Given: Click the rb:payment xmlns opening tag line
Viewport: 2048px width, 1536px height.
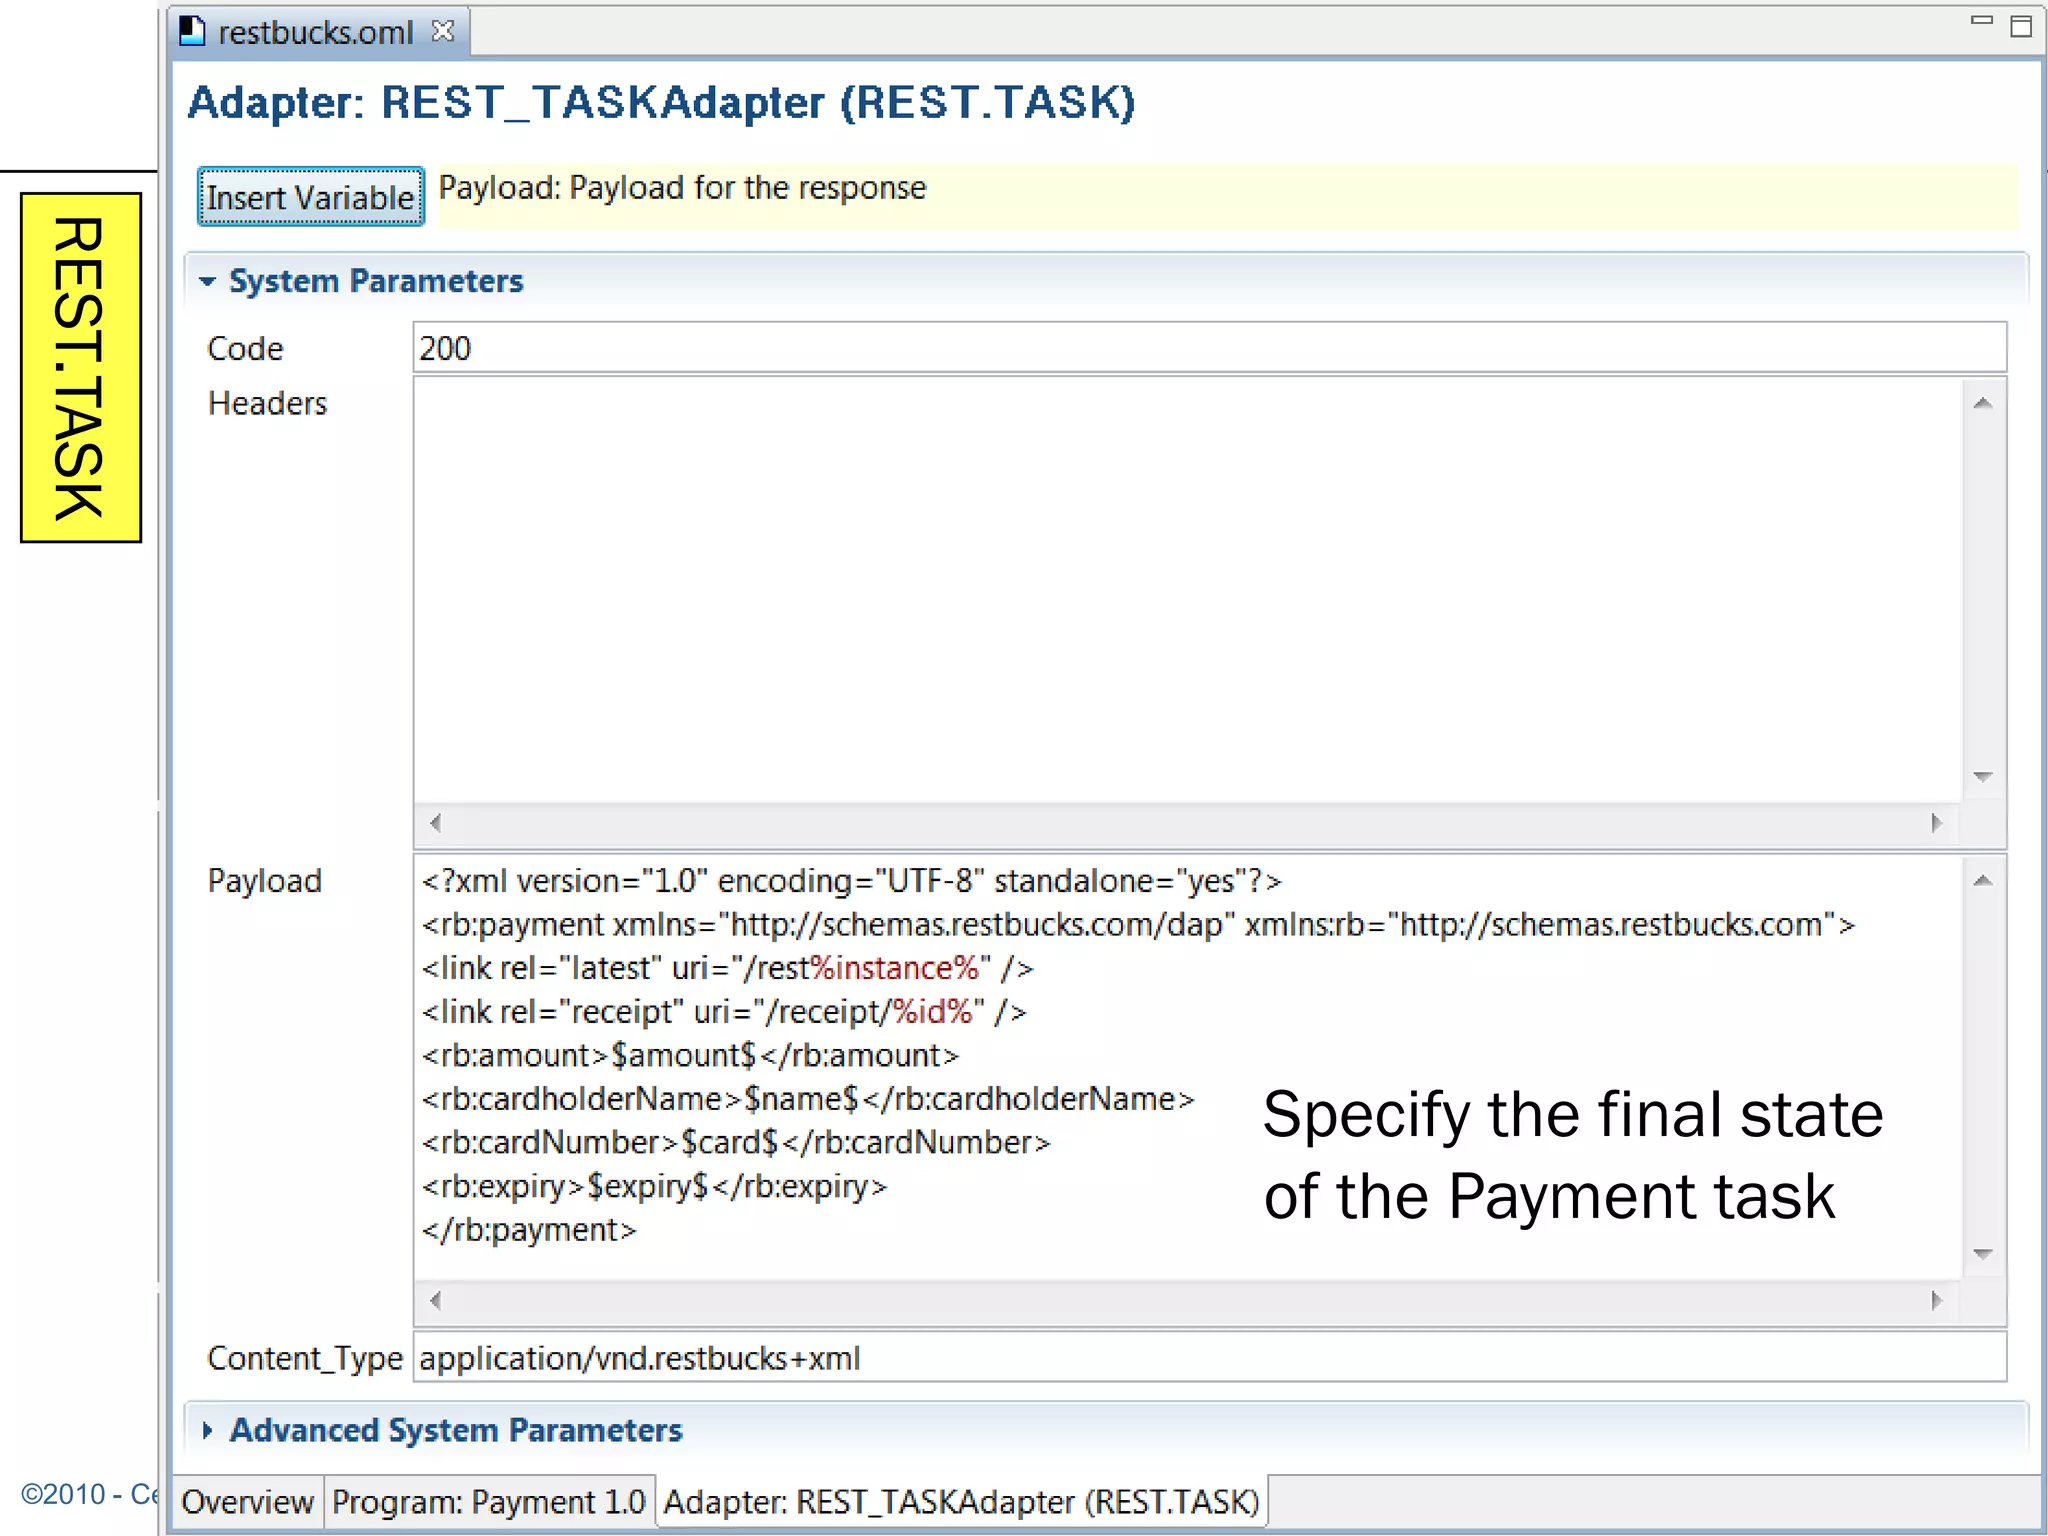Looking at the screenshot, I should [x=1138, y=925].
